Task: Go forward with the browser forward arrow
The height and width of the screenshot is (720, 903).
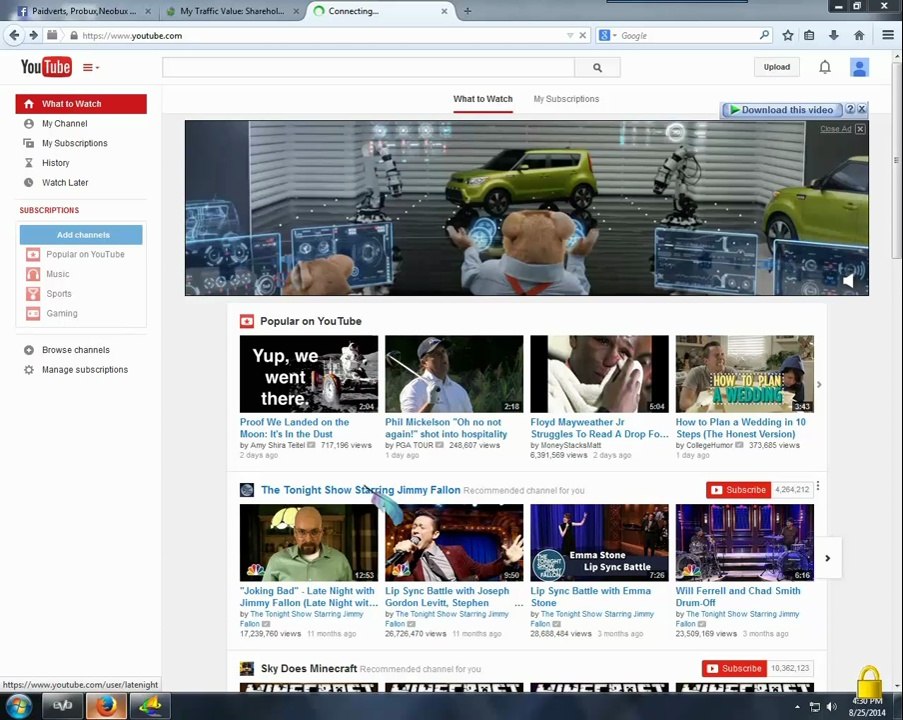Action: click(33, 35)
